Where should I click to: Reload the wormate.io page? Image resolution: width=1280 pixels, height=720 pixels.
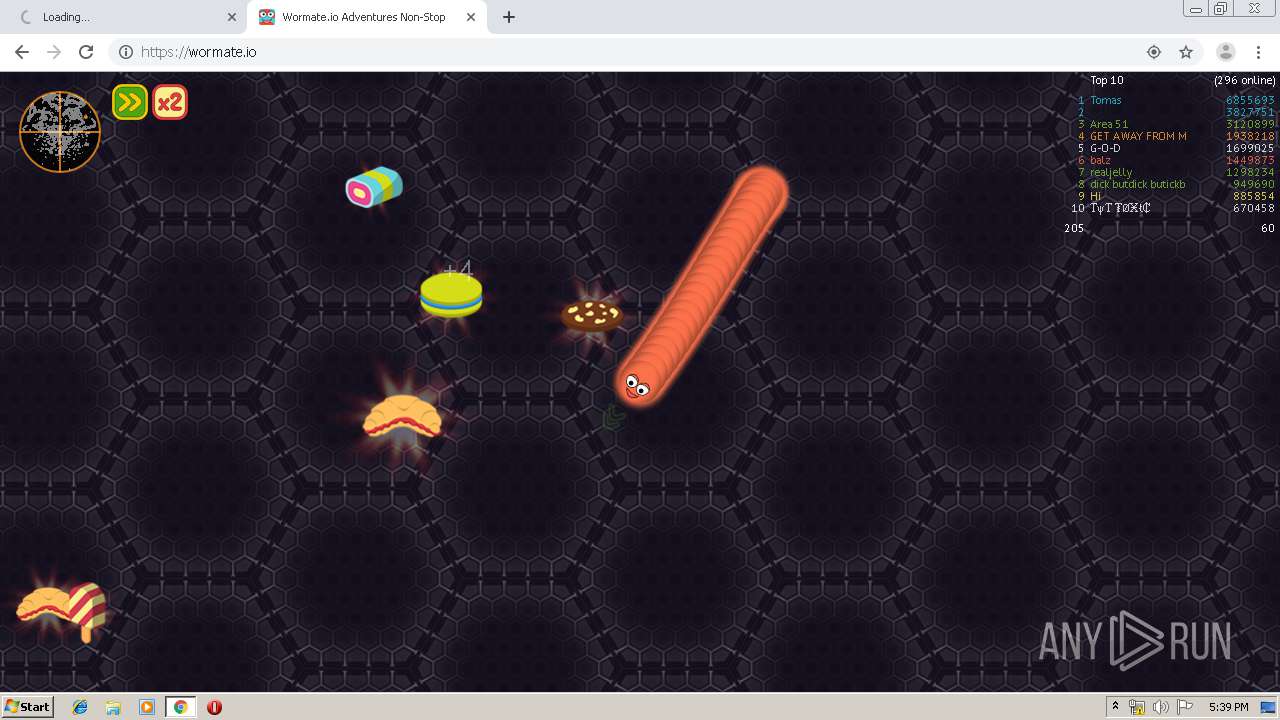tap(86, 52)
